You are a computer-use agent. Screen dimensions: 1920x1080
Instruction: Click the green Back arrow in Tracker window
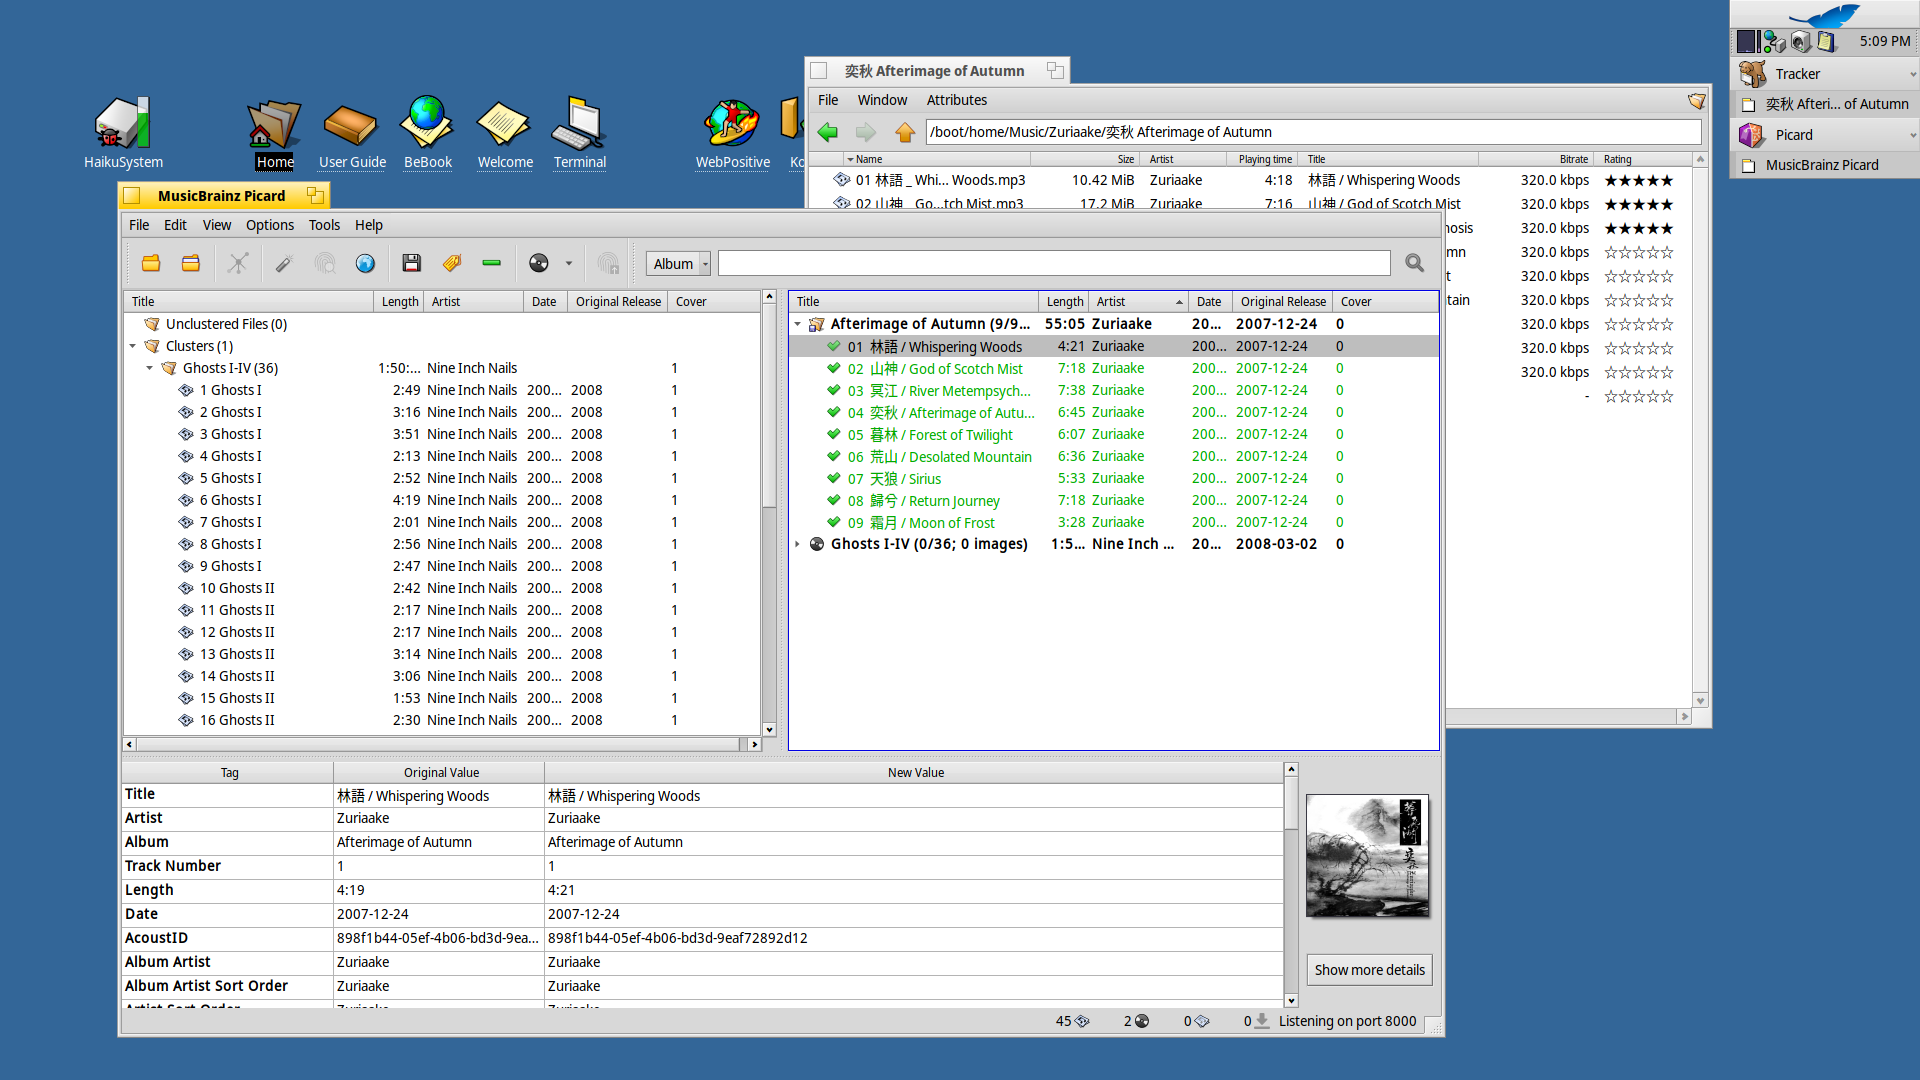828,132
